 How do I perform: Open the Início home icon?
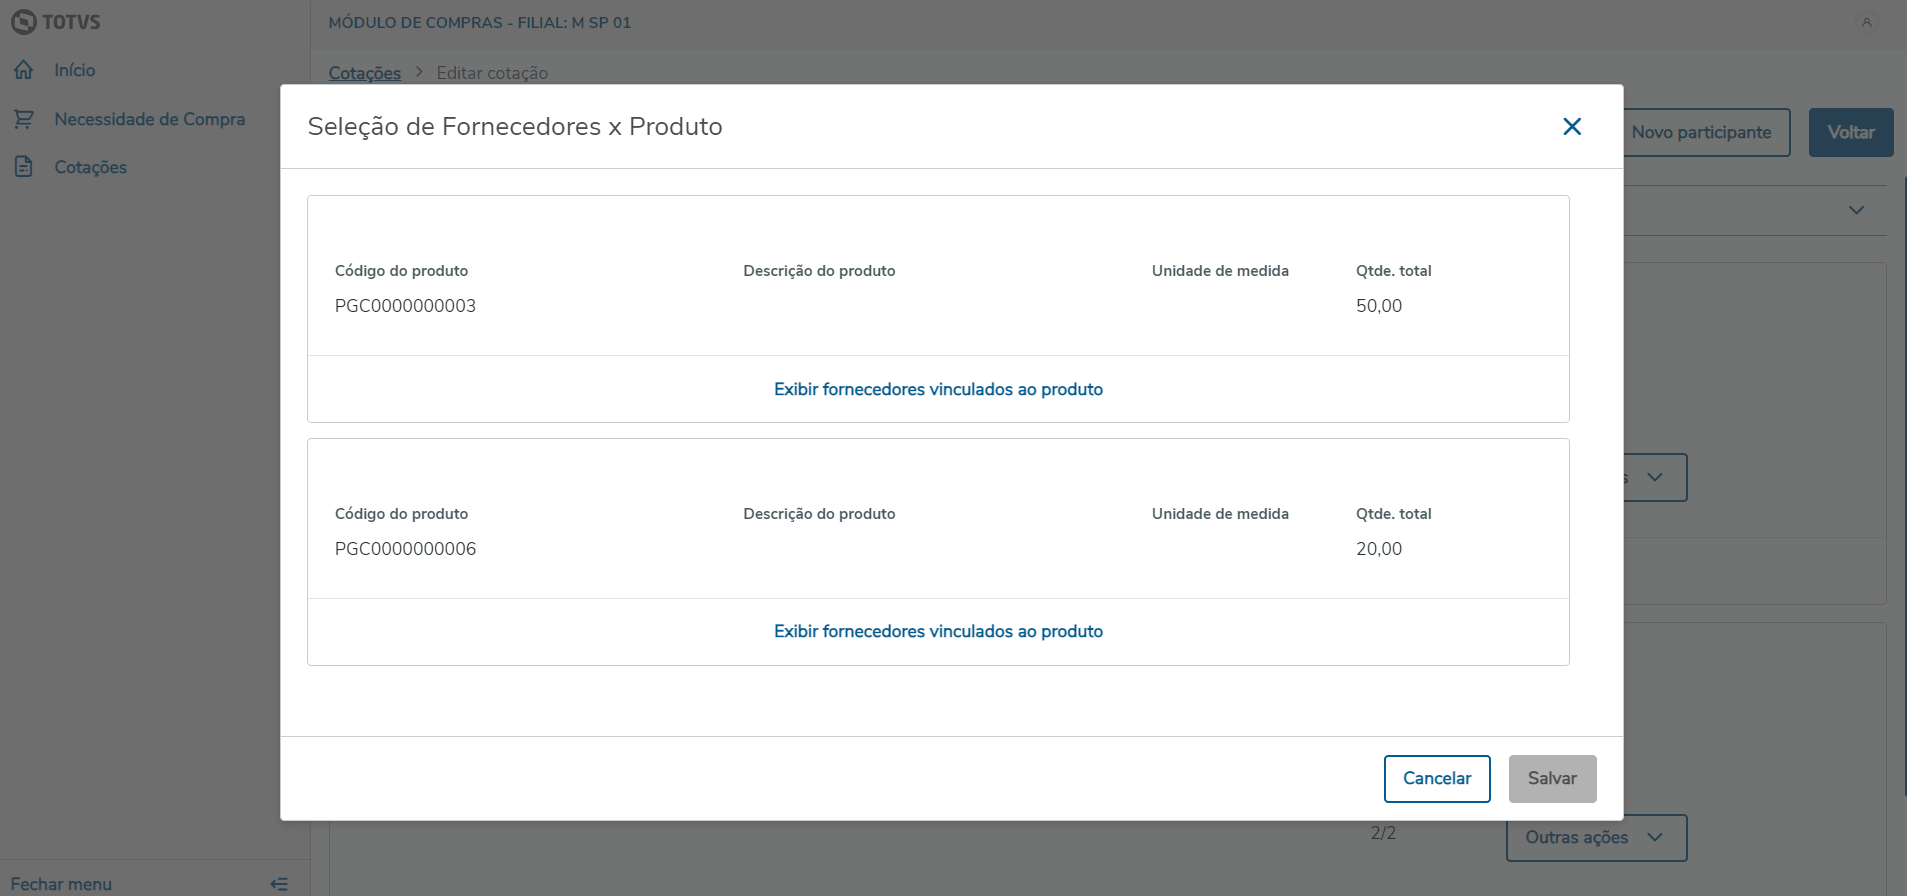pos(24,70)
